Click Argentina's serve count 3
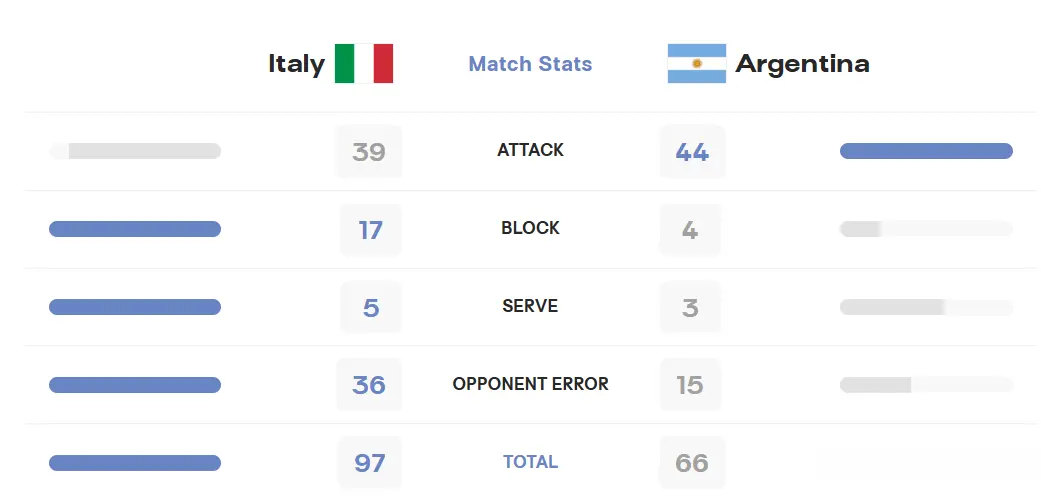 coord(690,308)
